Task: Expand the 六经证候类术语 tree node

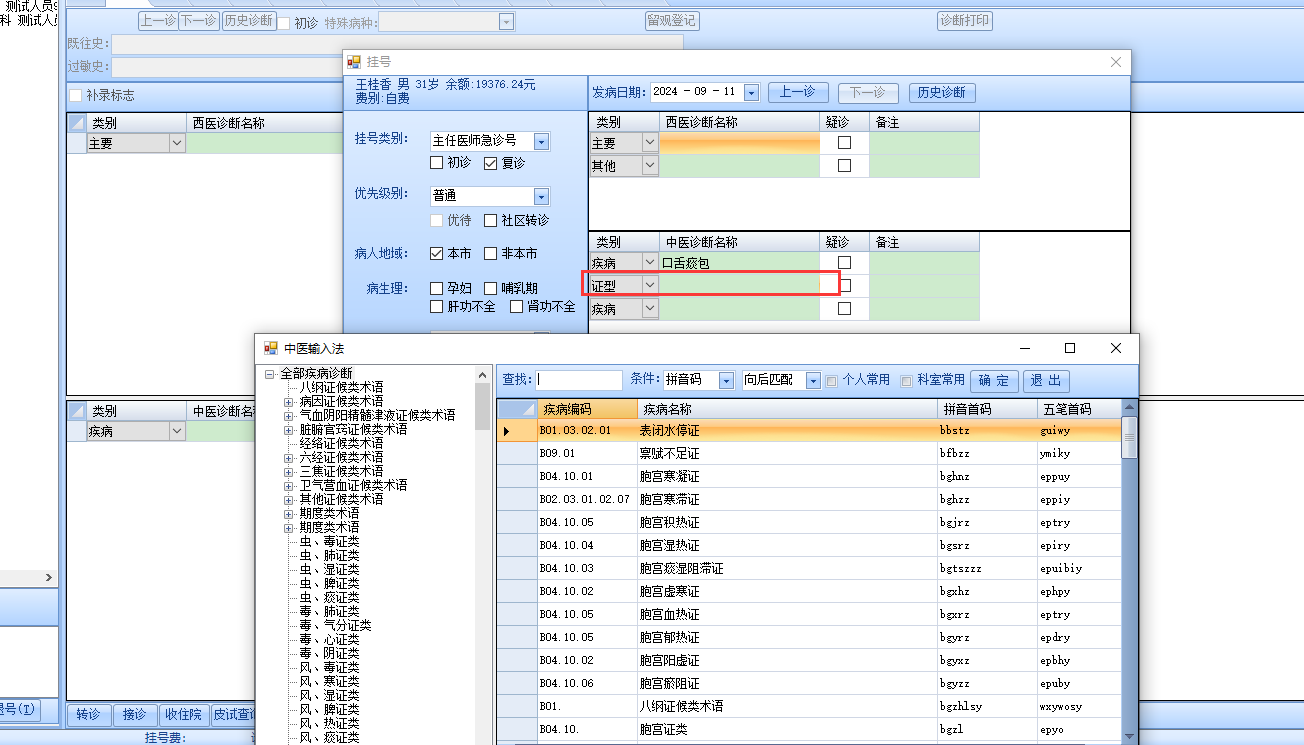Action: point(289,457)
